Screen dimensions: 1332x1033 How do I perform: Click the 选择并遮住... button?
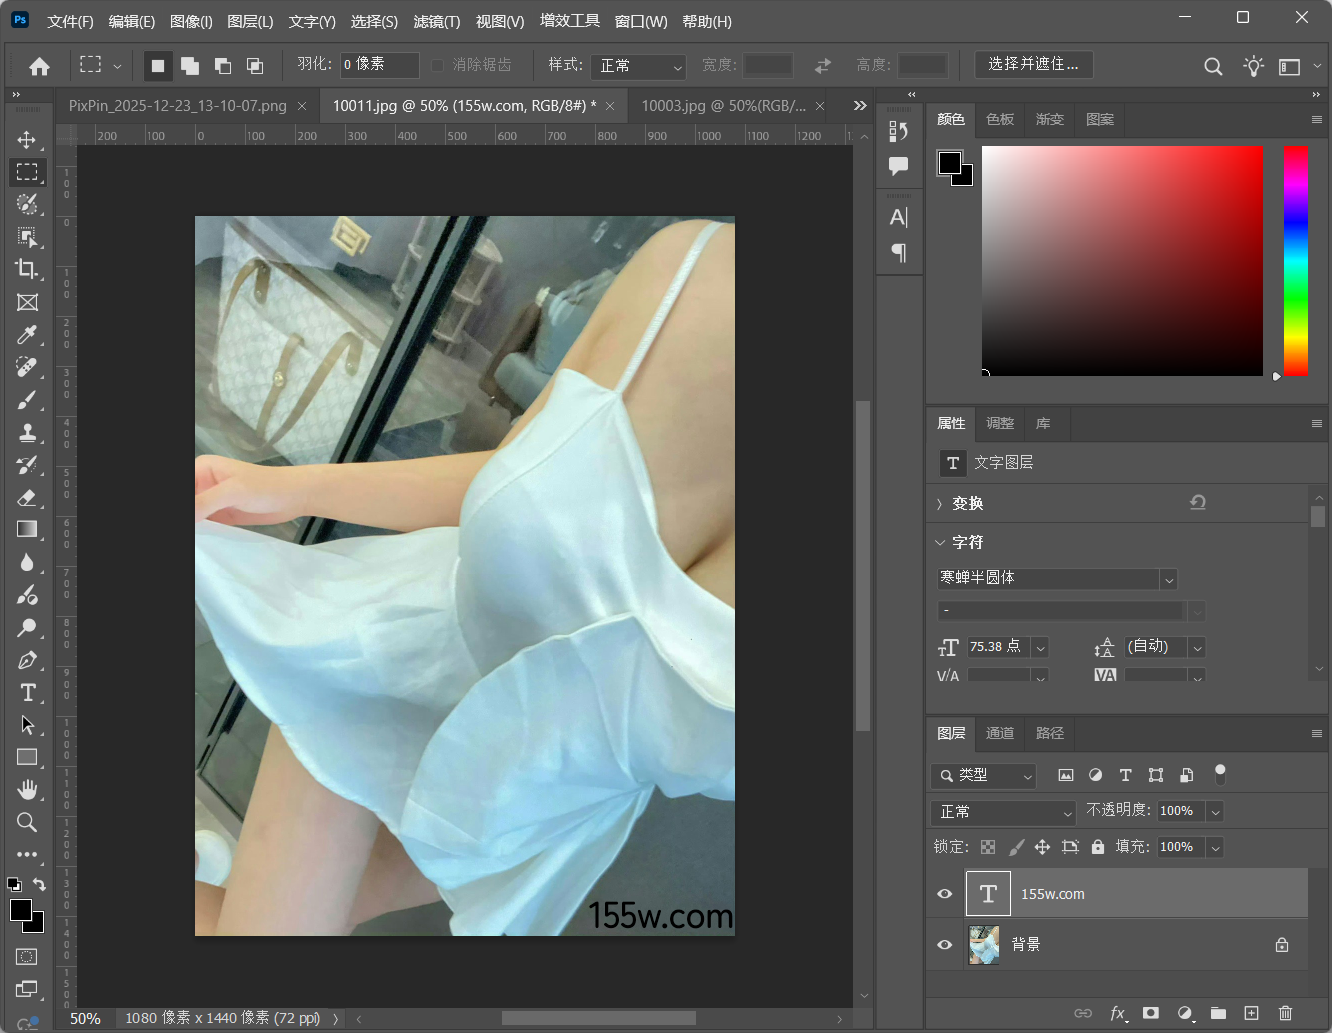click(1033, 64)
